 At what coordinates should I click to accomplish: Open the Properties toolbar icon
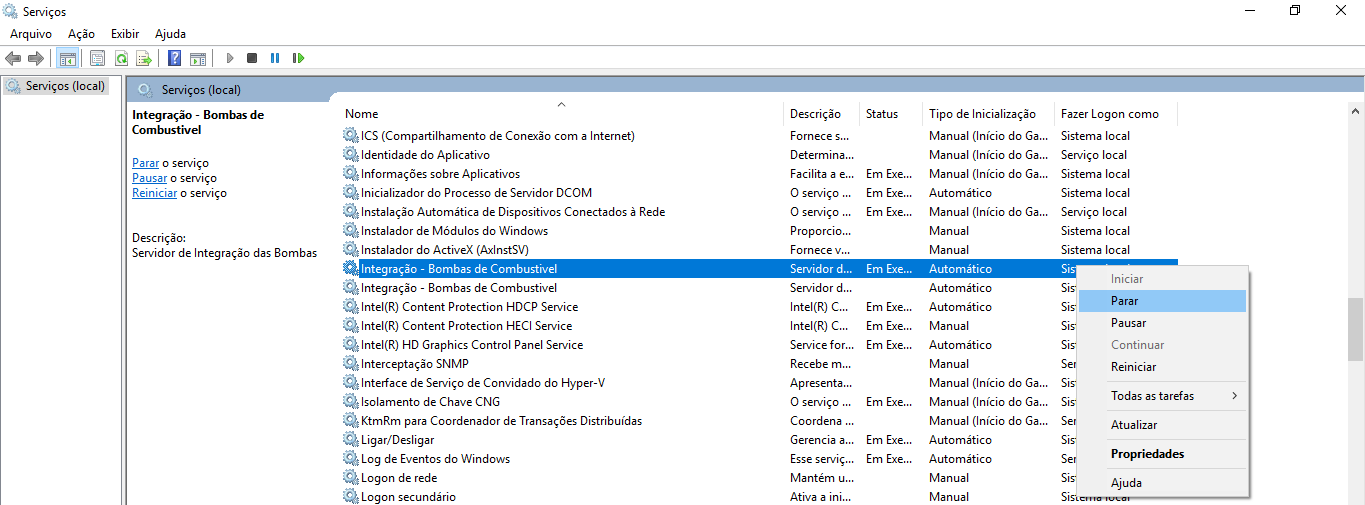click(98, 58)
